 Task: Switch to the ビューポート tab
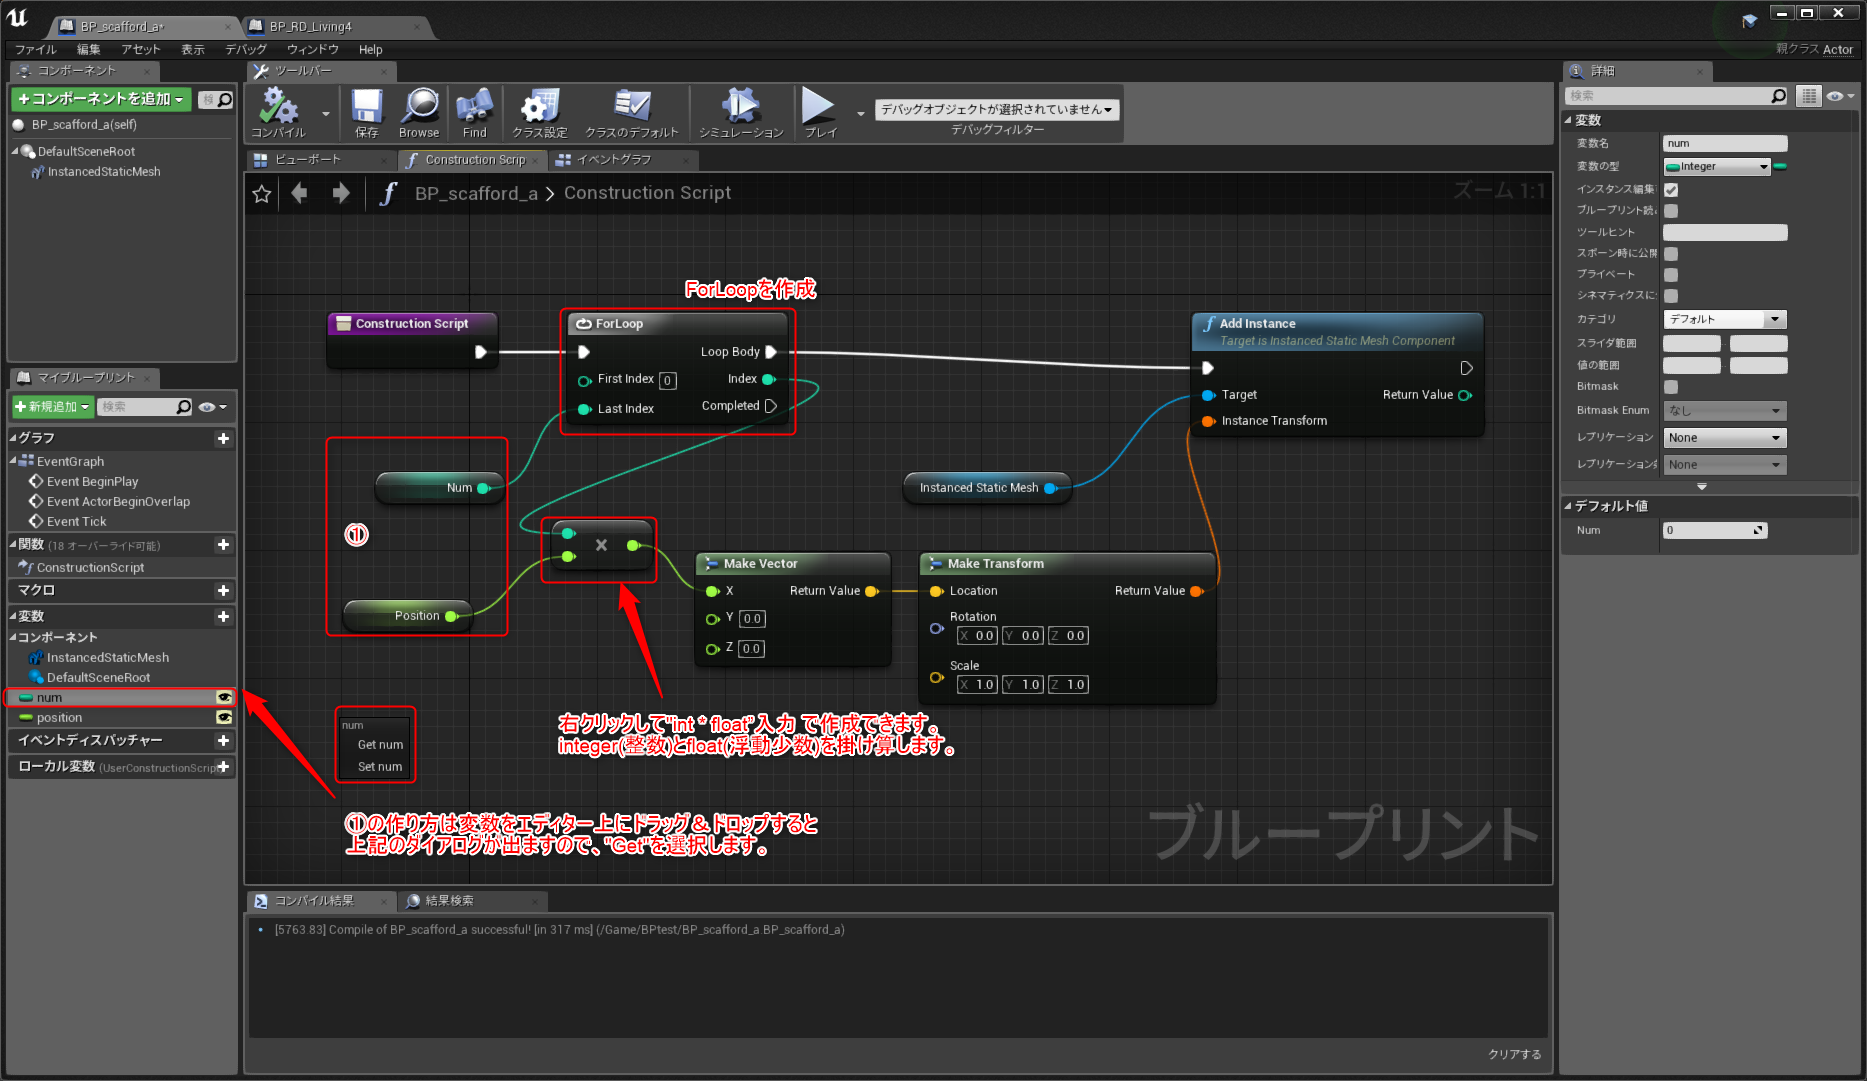click(320, 160)
